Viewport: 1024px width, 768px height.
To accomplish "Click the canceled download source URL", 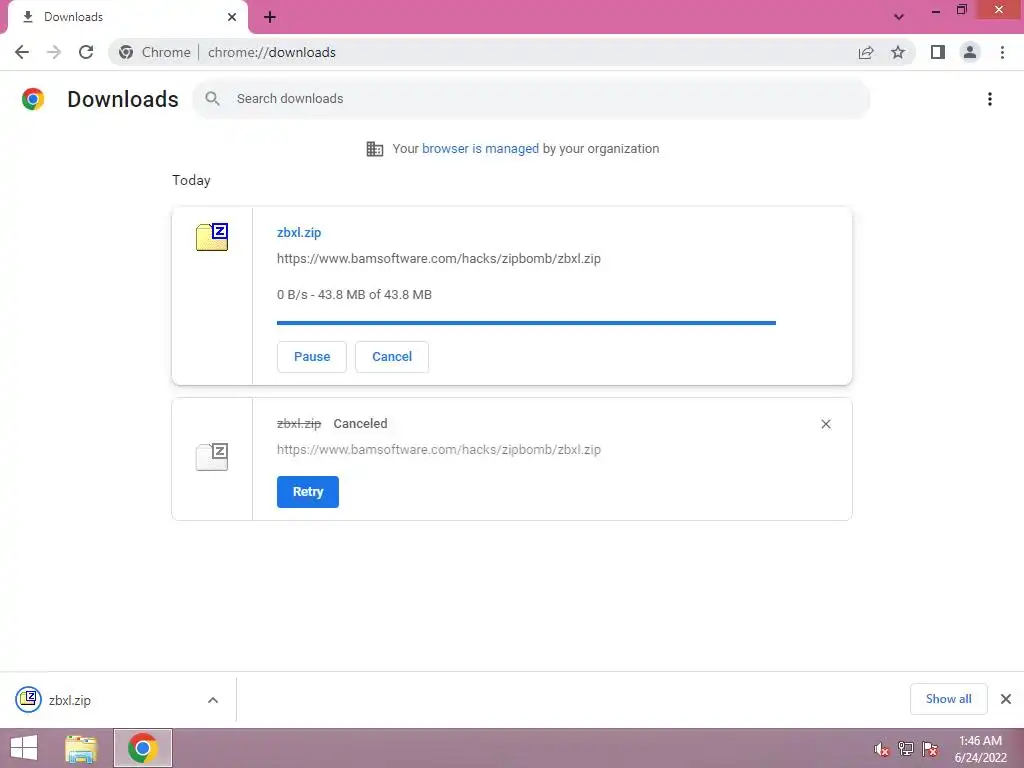I will click(x=439, y=450).
